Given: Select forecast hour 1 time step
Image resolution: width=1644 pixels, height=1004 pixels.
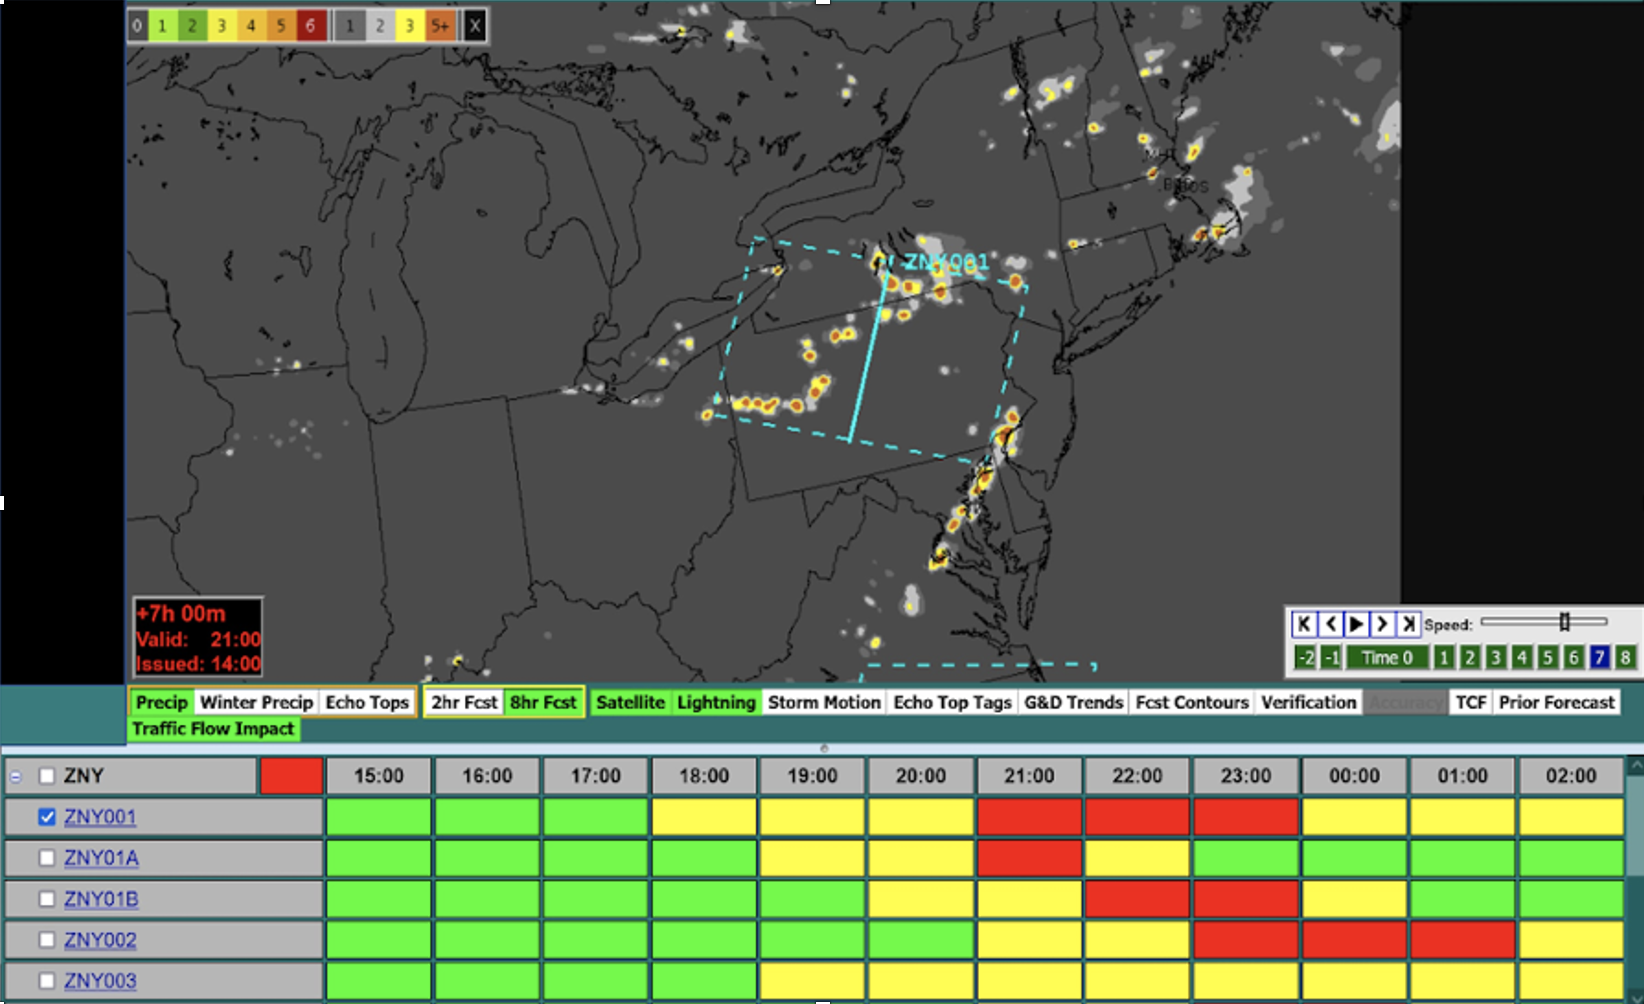Looking at the screenshot, I should [1443, 657].
